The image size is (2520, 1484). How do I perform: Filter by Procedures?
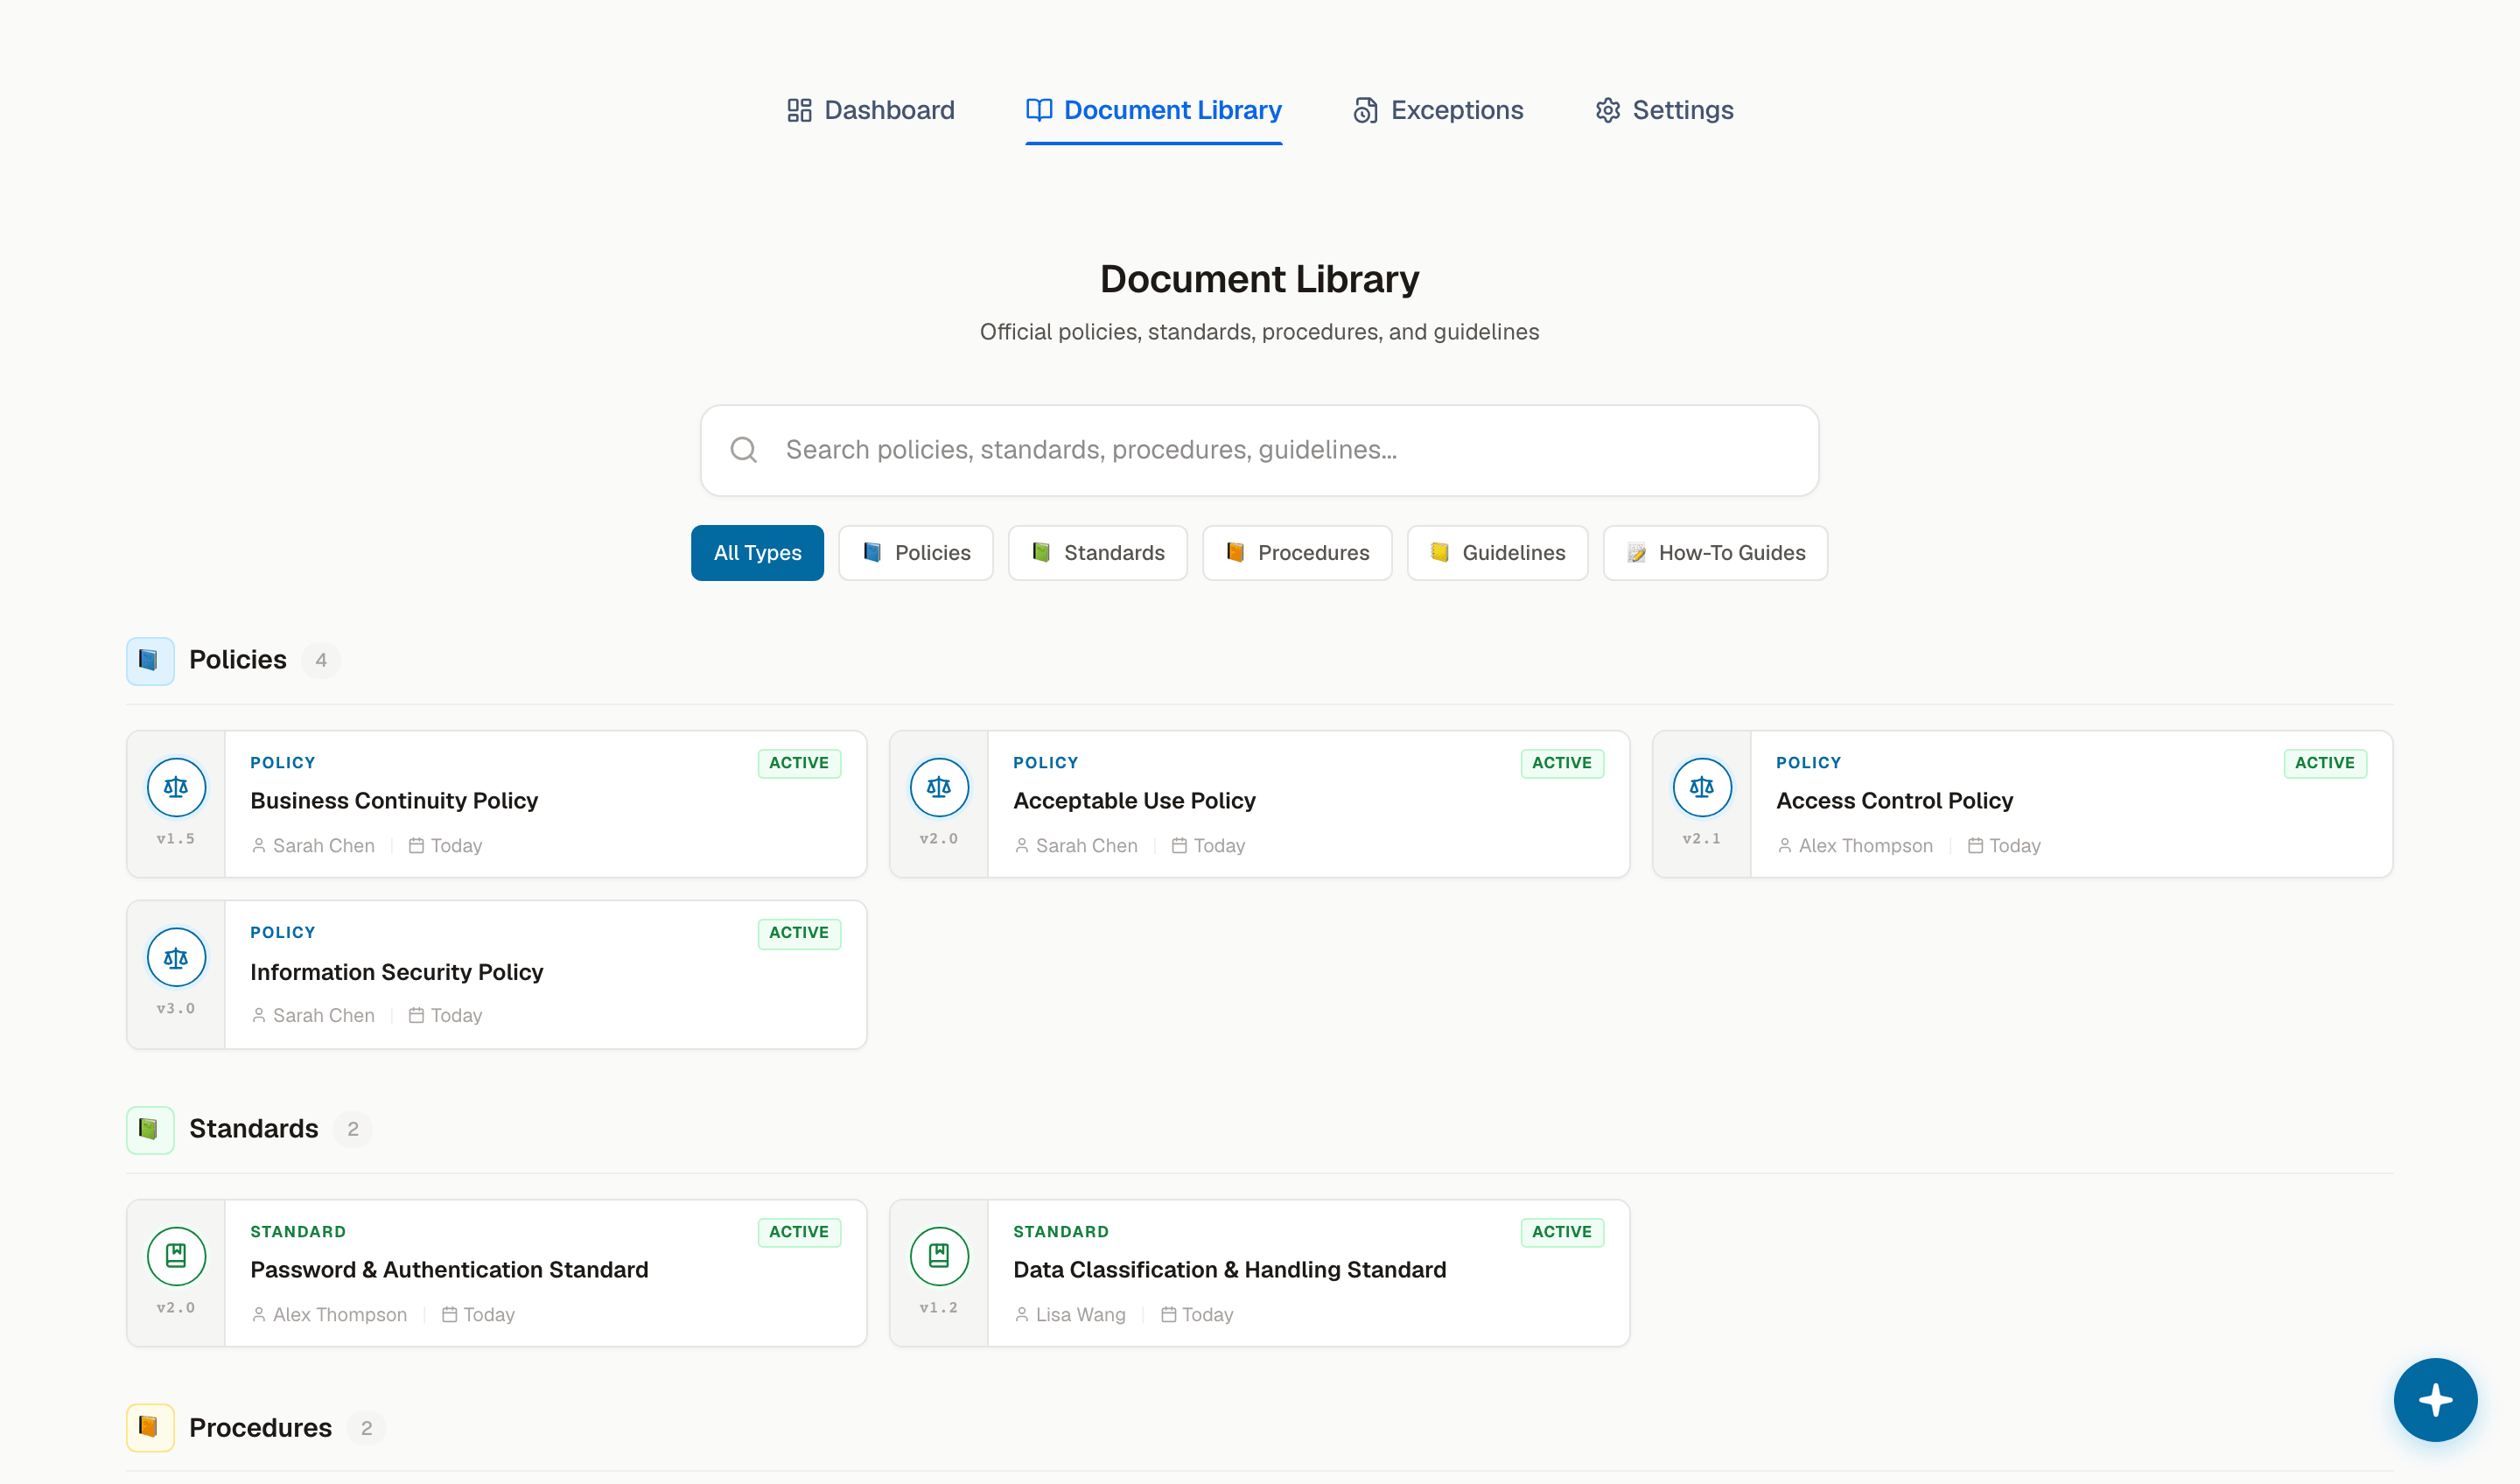[x=1297, y=553]
